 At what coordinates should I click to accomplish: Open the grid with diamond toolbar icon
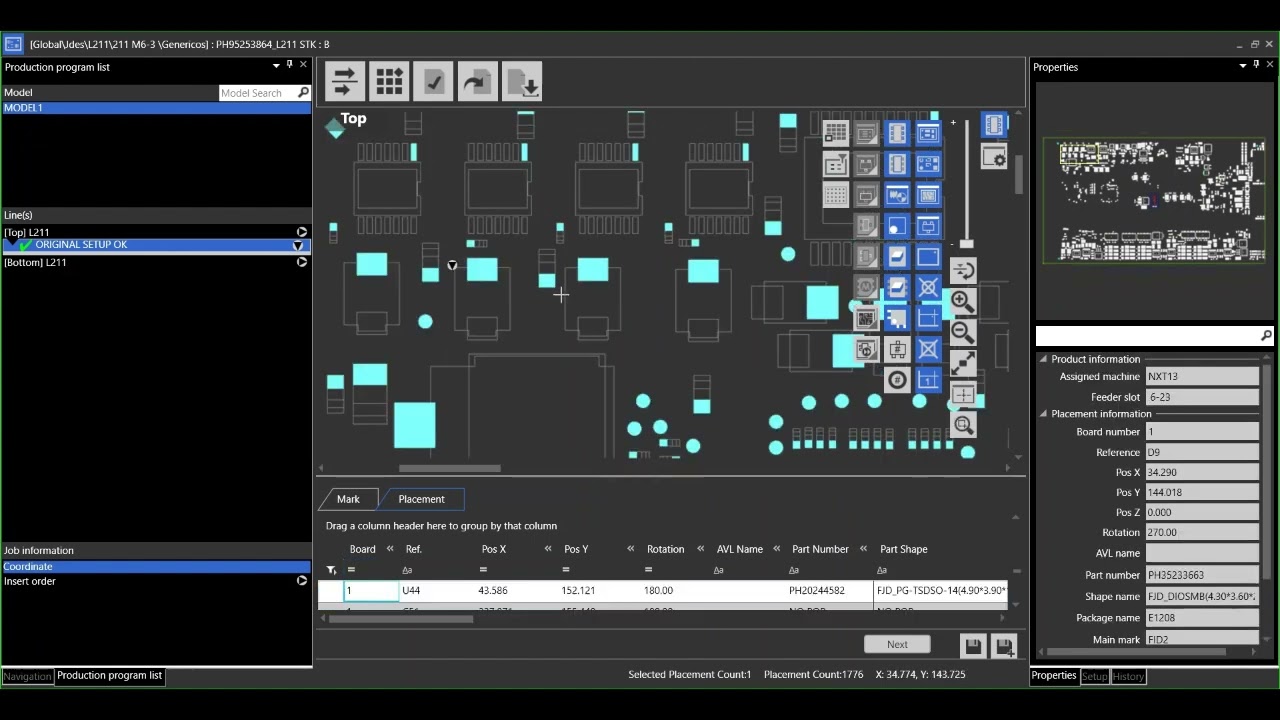pyautogui.click(x=389, y=82)
